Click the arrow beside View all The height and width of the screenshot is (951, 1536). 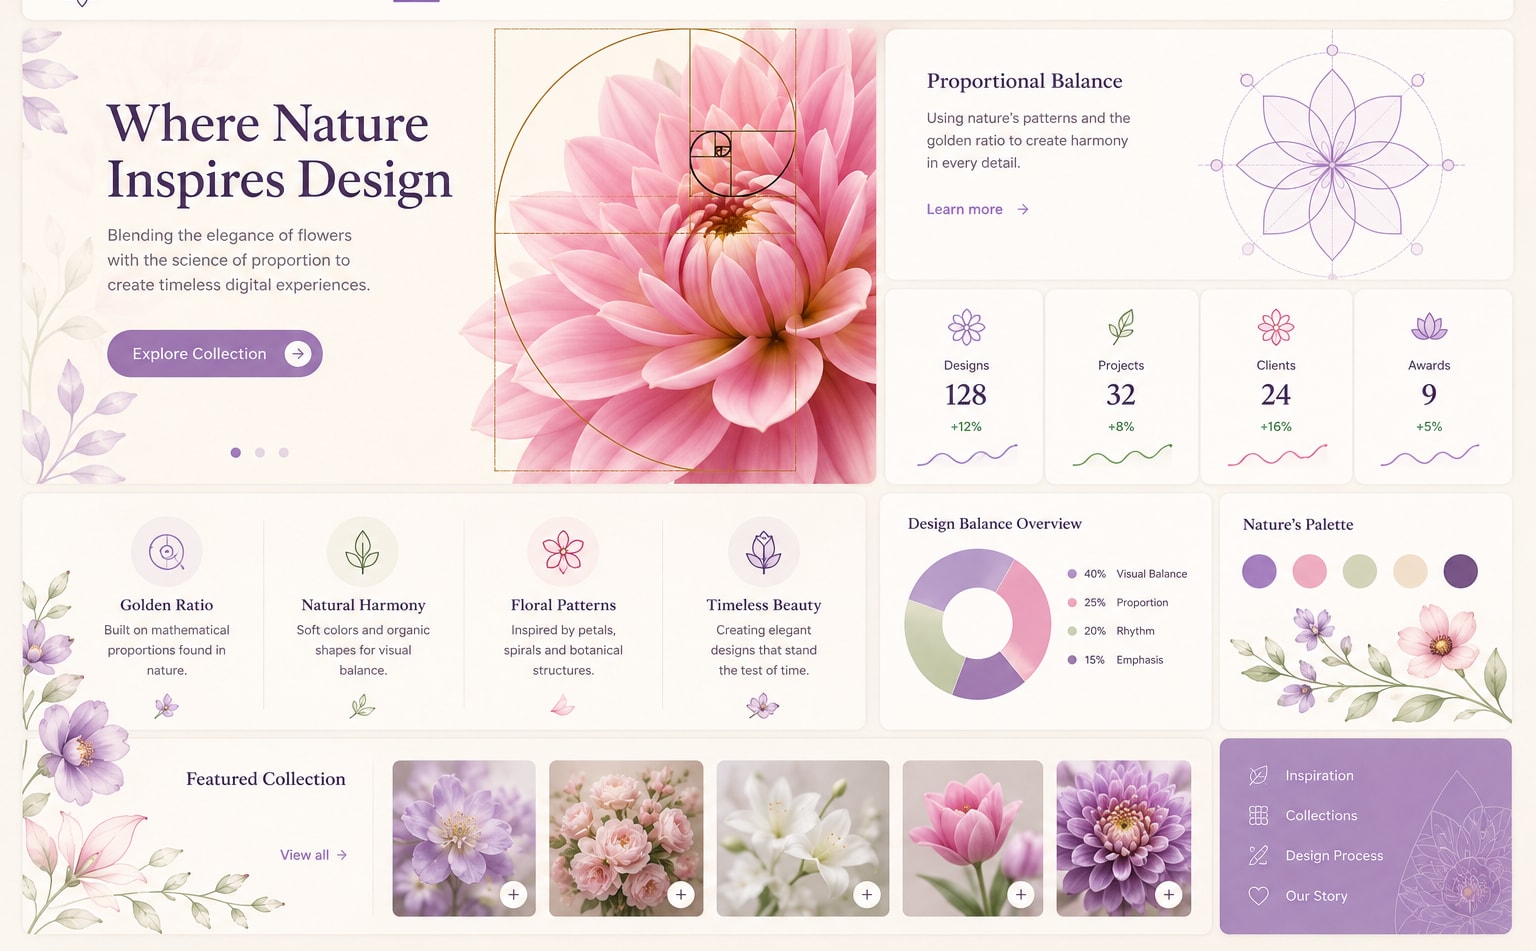click(x=342, y=855)
